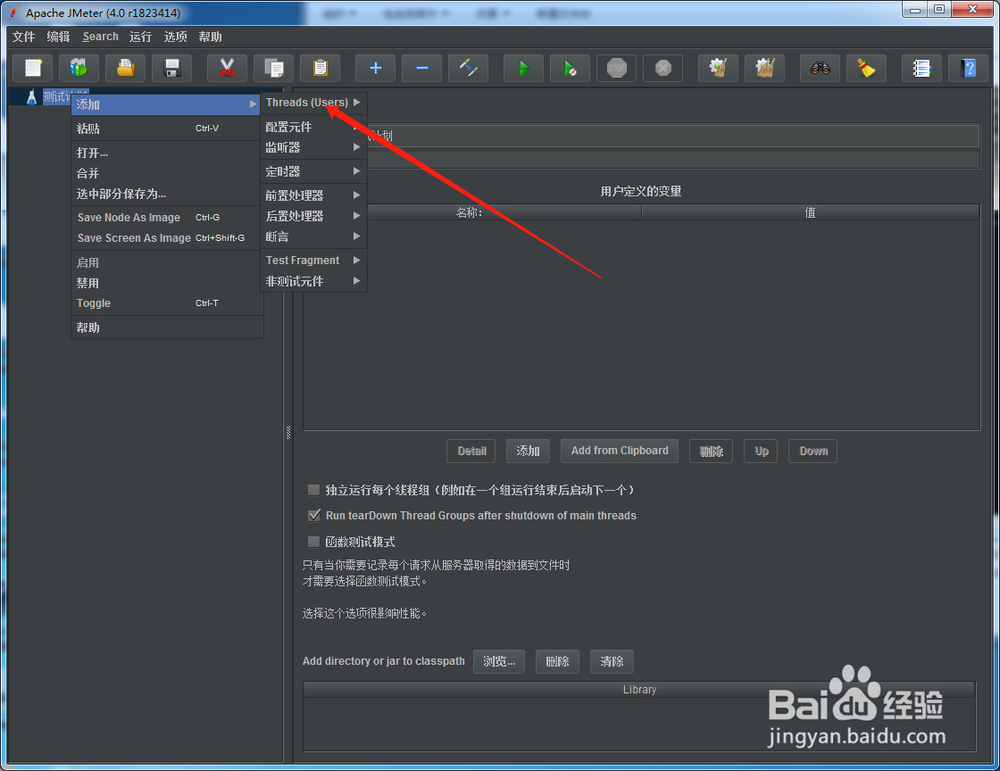Choose 禁用 from context menu
The image size is (1000, 771).
click(166, 283)
